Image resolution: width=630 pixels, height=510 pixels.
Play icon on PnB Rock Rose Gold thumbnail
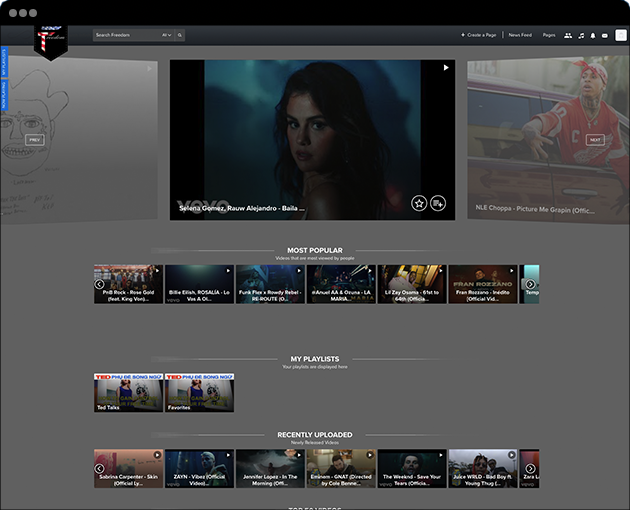coord(157,270)
